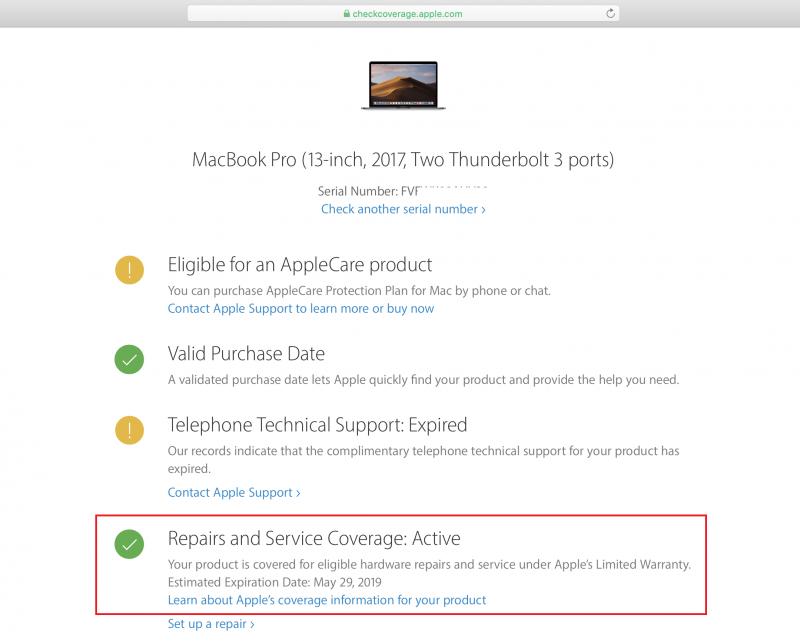
Task: Click the green checkmark next to Valid Purchase Date
Action: tap(130, 359)
